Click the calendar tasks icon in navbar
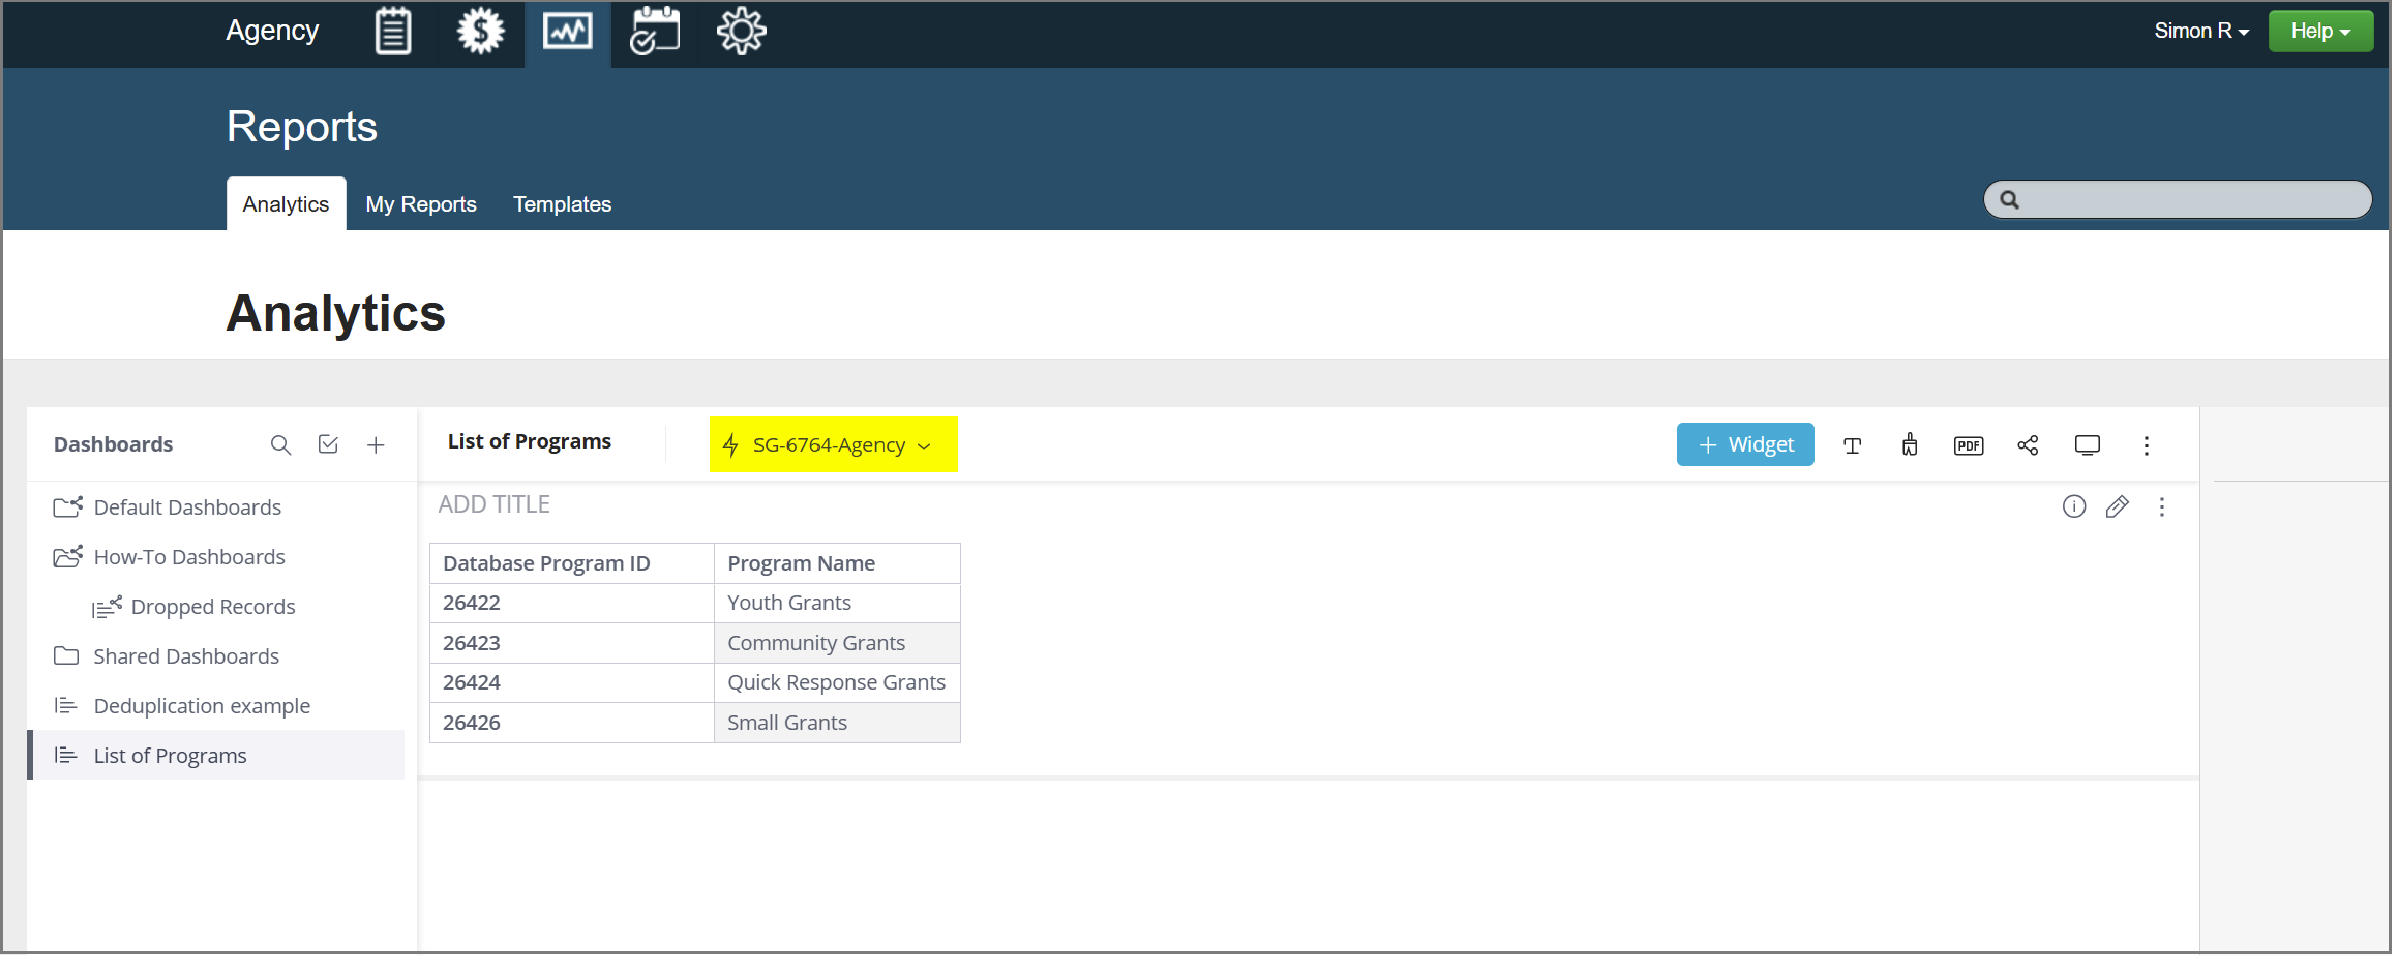Screen dimensions: 2392x955 pos(655,32)
